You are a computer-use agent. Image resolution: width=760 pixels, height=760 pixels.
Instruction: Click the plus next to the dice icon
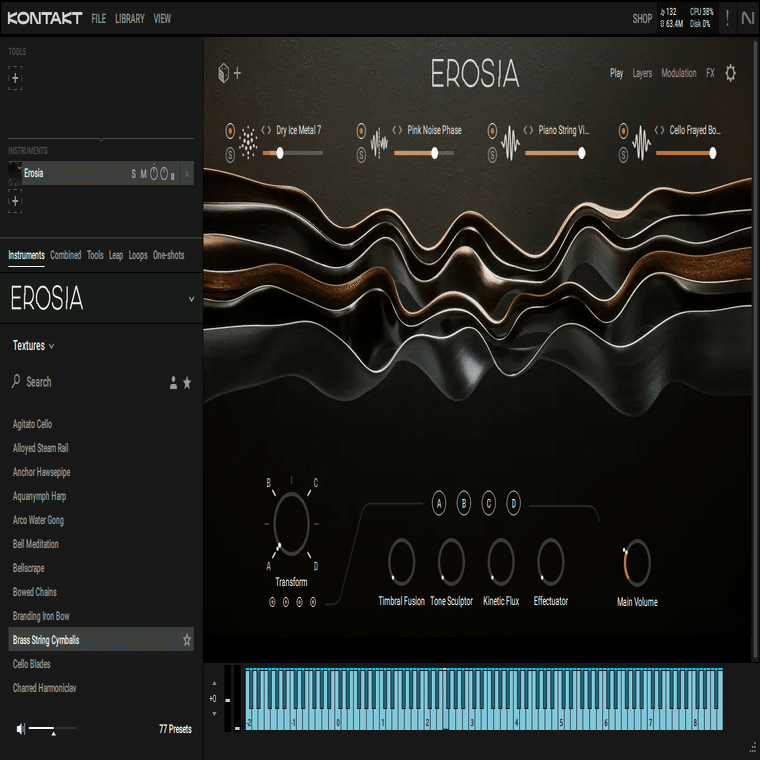(238, 73)
